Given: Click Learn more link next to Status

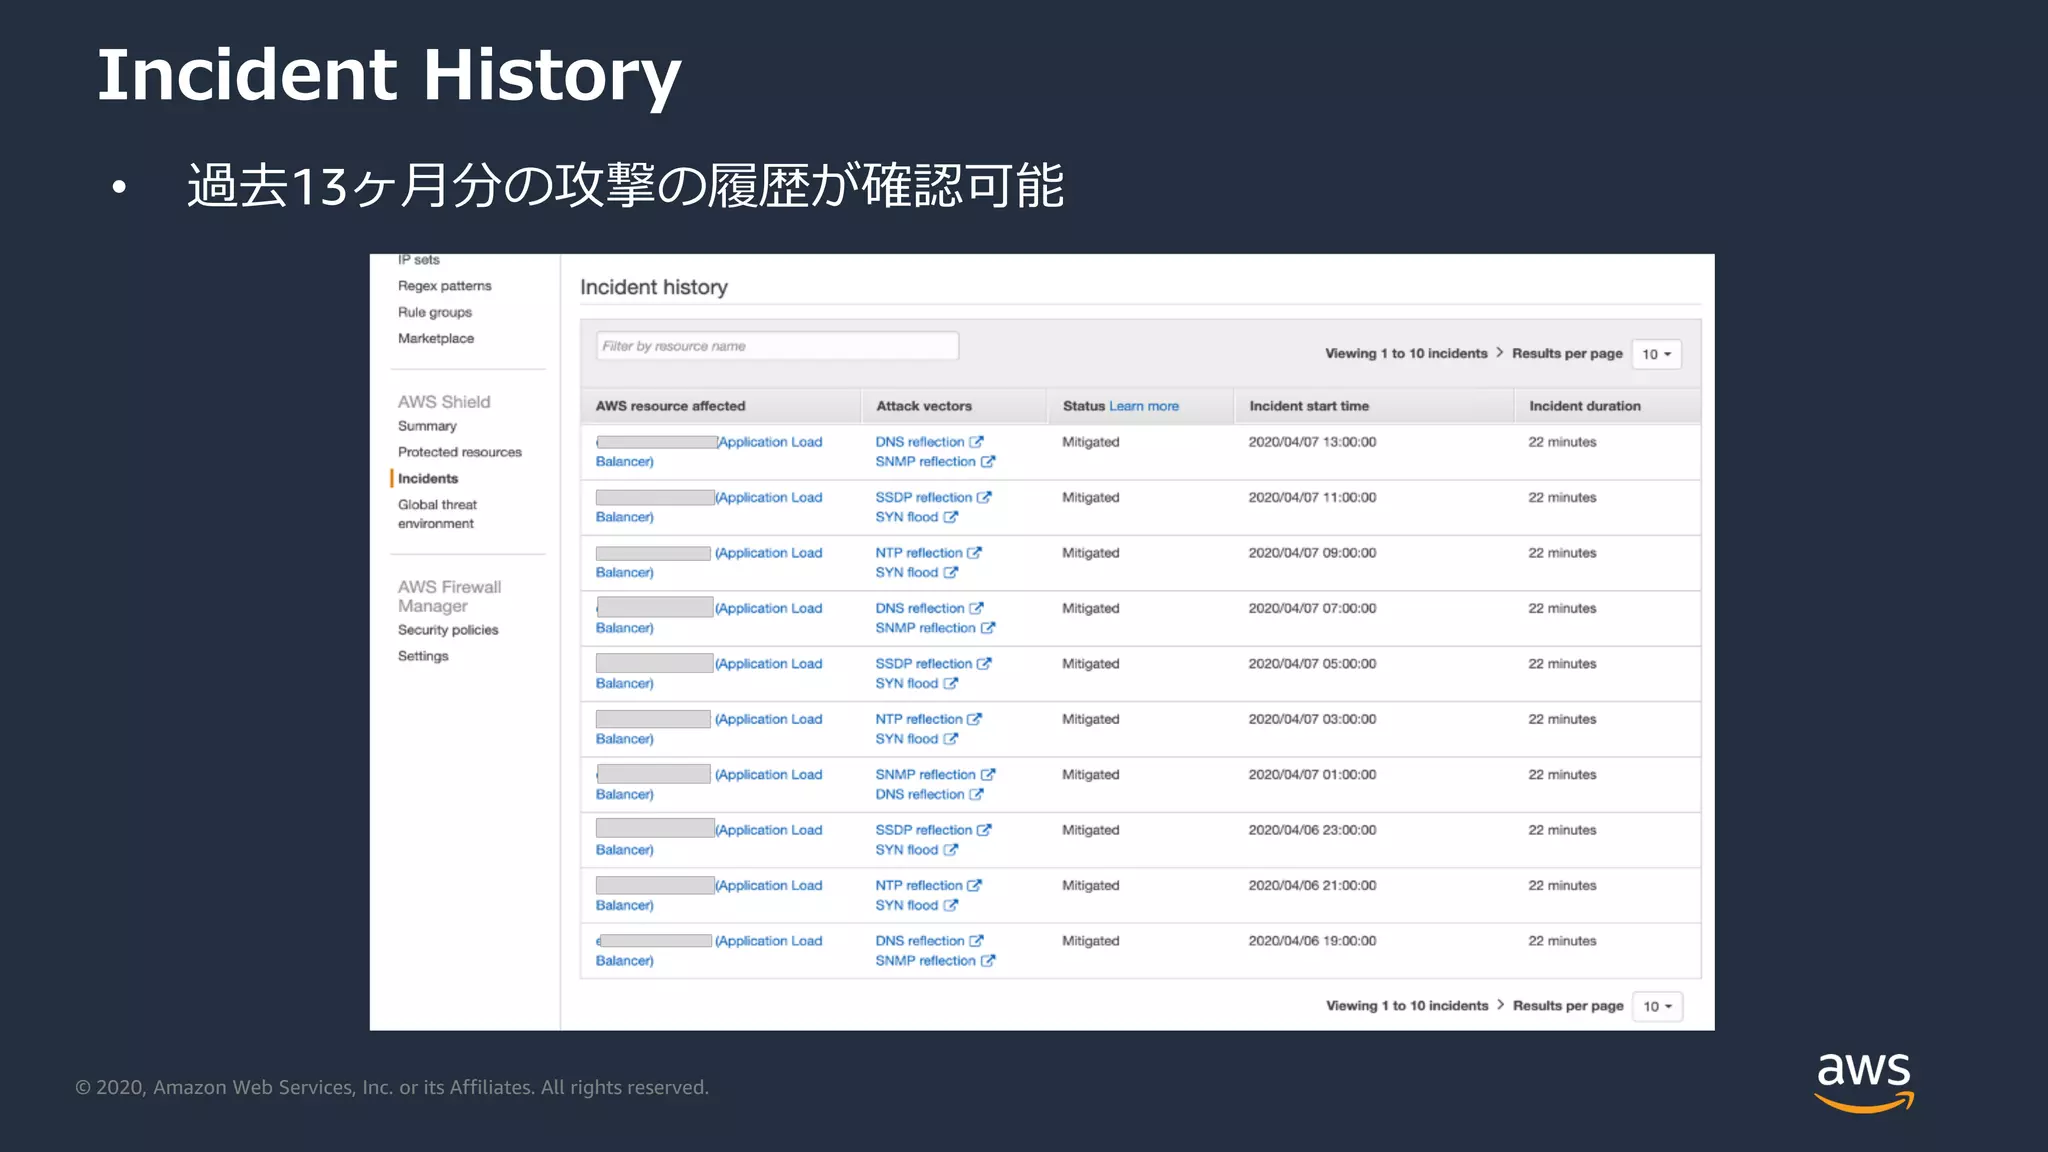Looking at the screenshot, I should point(1144,406).
